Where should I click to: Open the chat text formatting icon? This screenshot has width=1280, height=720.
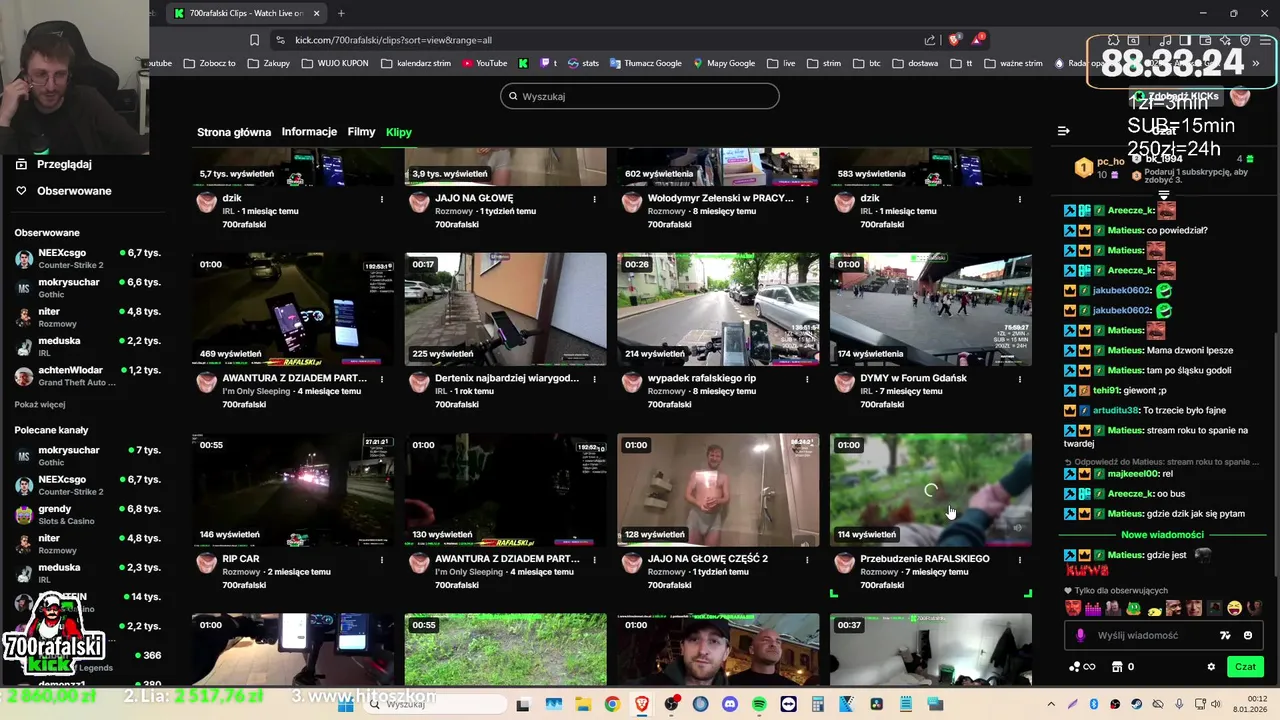point(1225,635)
